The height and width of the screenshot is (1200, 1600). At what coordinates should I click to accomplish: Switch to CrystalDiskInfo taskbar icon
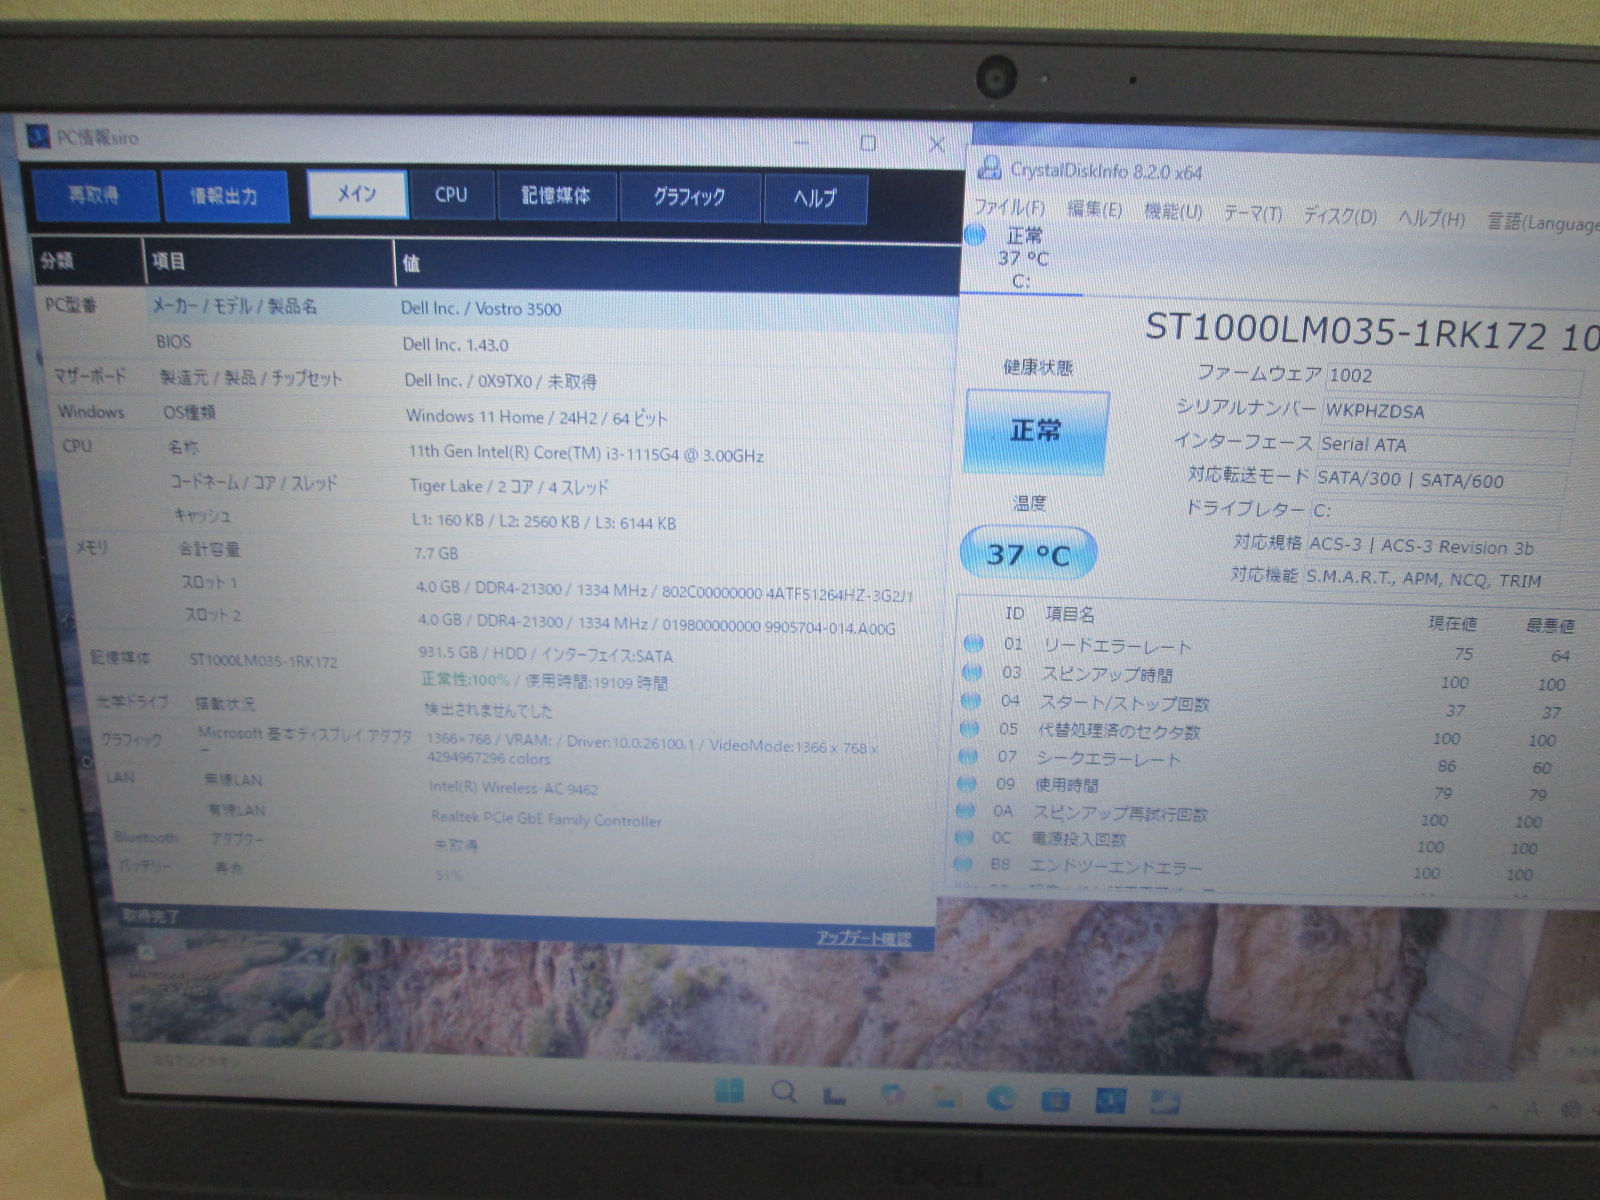click(x=1164, y=1102)
